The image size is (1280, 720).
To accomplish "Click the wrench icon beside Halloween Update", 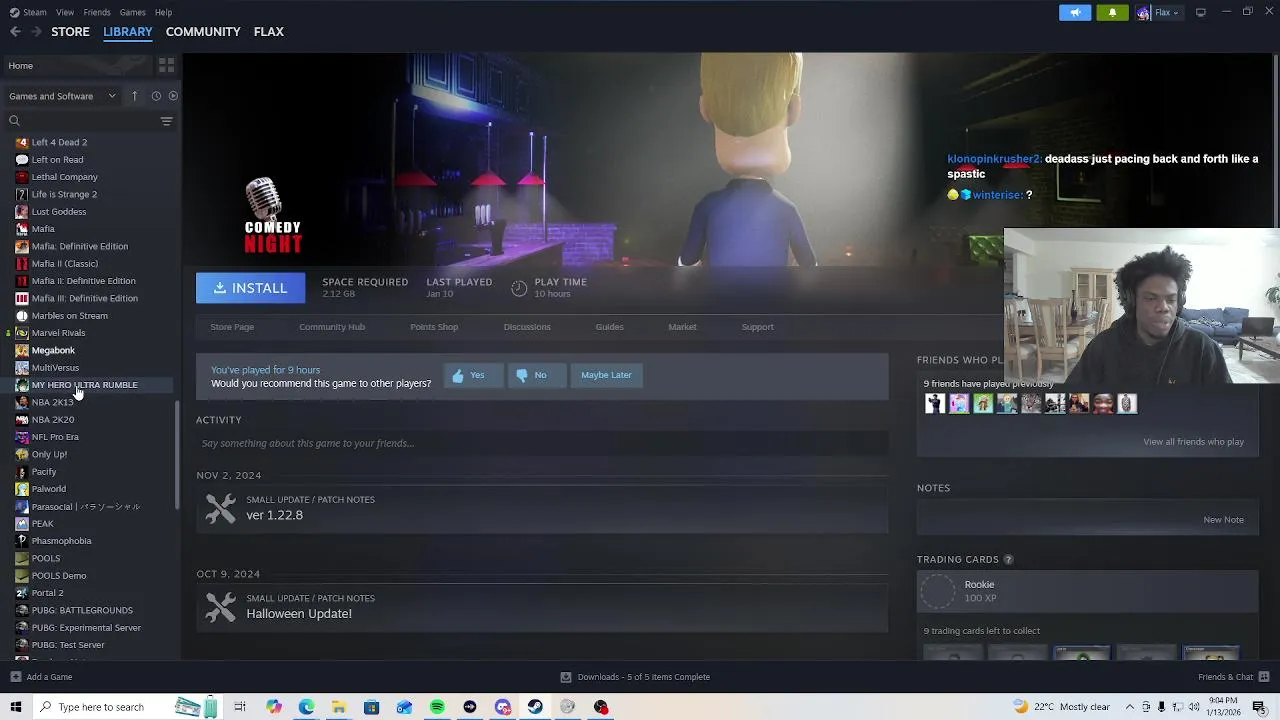I will 220,607.
